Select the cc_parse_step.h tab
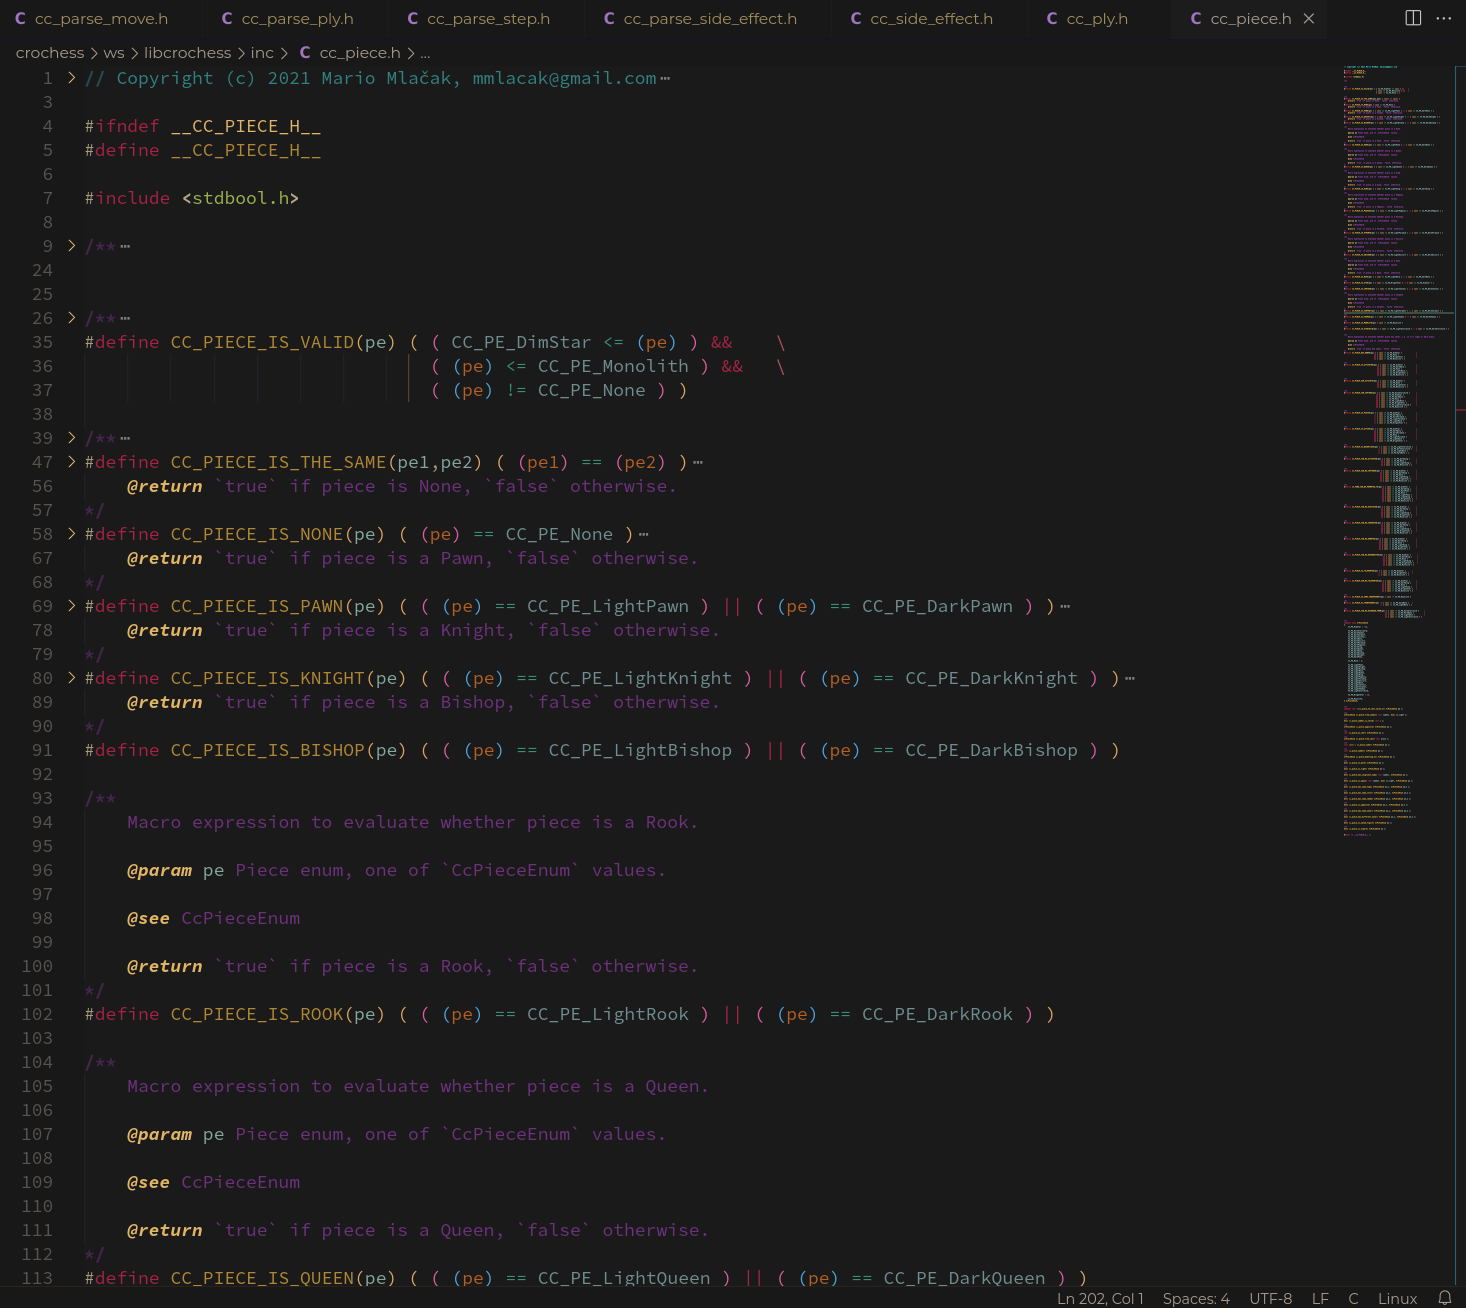 pyautogui.click(x=478, y=19)
